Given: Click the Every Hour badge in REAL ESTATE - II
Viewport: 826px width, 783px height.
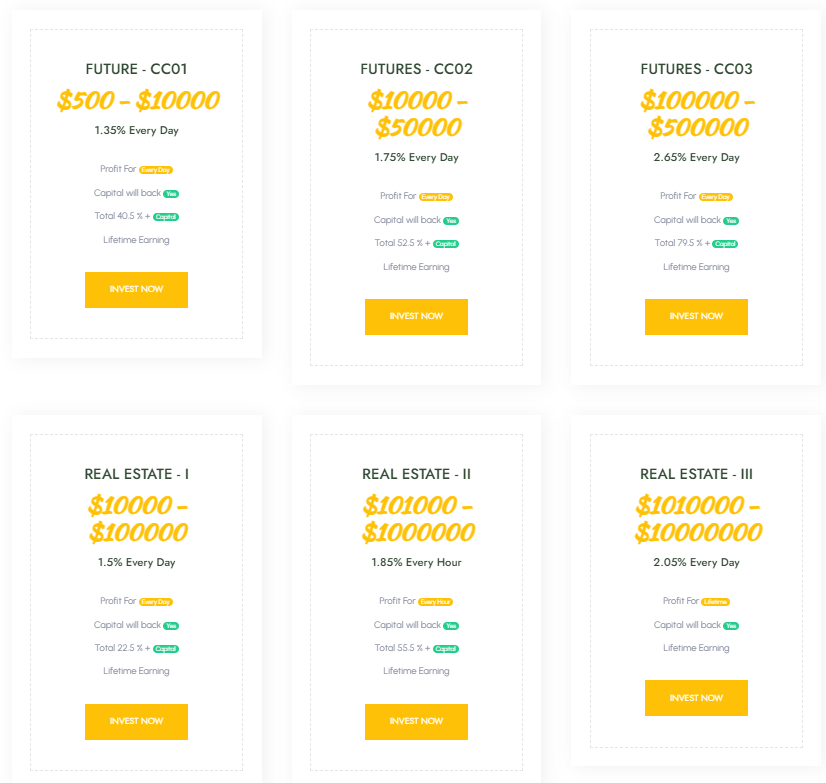Looking at the screenshot, I should tap(436, 602).
